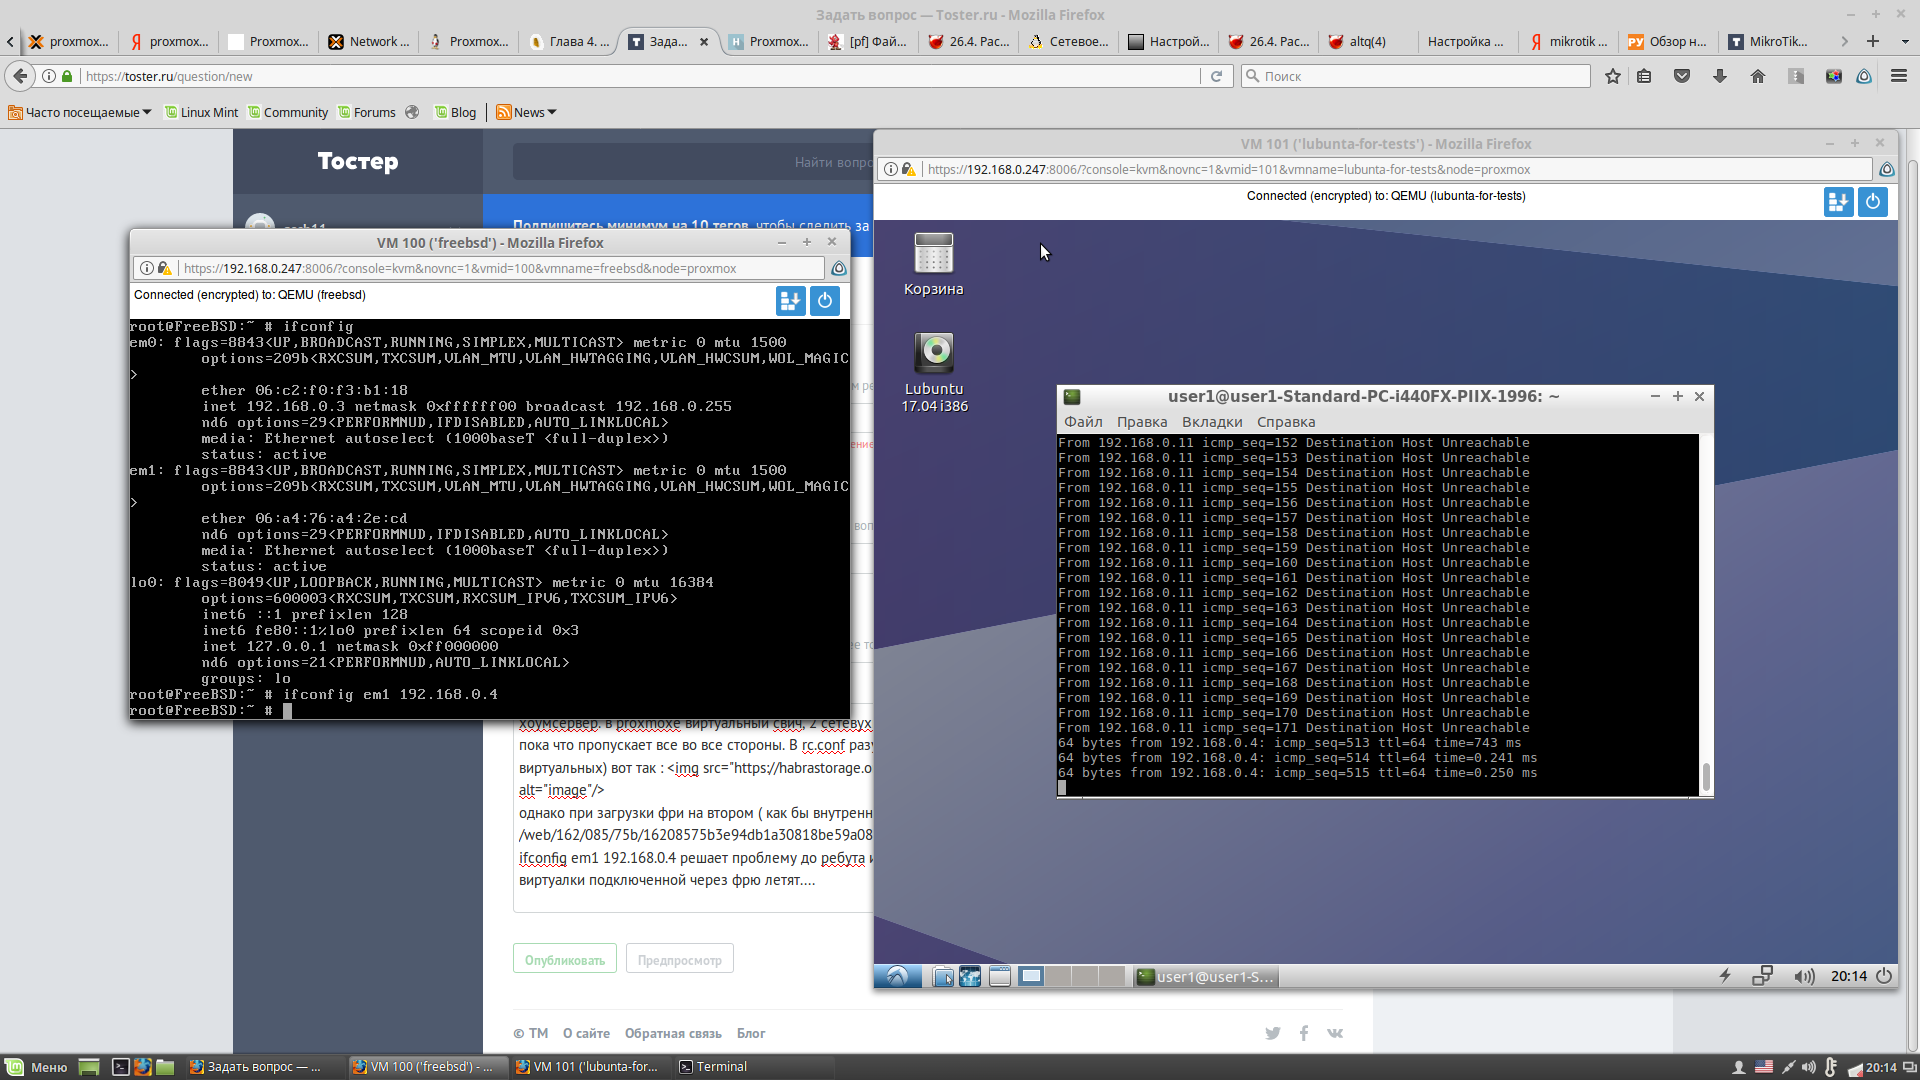The image size is (1920, 1080).
Task: Reload the toster.ru page
Action: (x=1216, y=76)
